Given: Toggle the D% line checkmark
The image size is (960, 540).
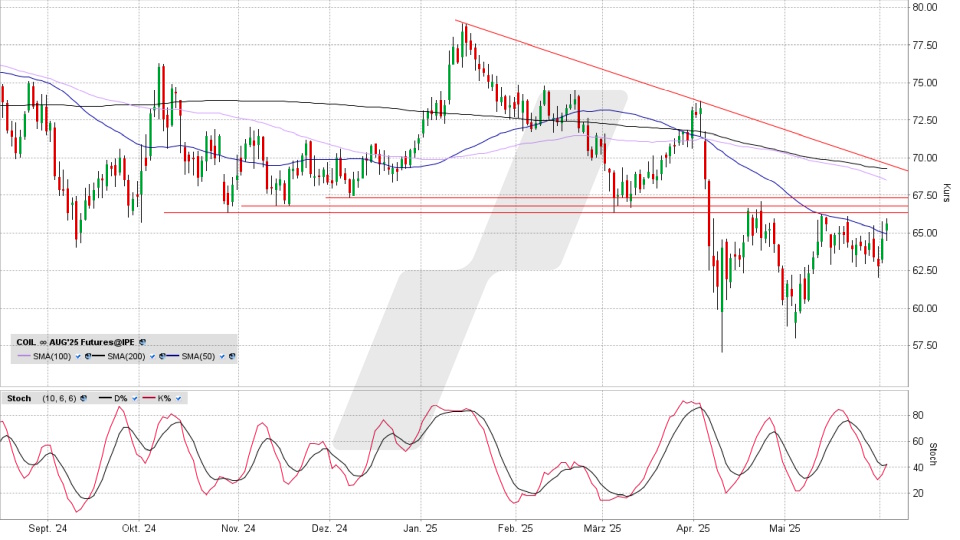Looking at the screenshot, I should (x=135, y=399).
